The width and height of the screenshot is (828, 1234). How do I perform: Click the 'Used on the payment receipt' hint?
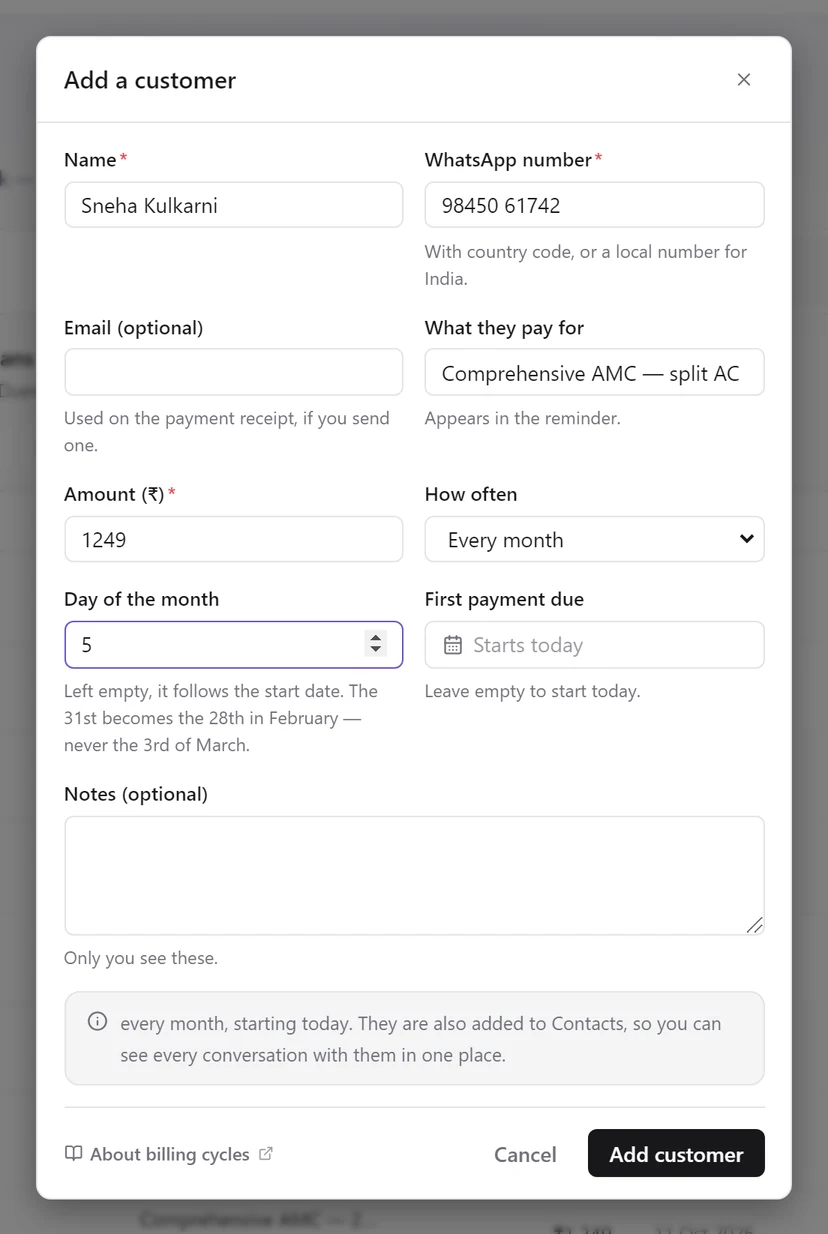point(227,432)
